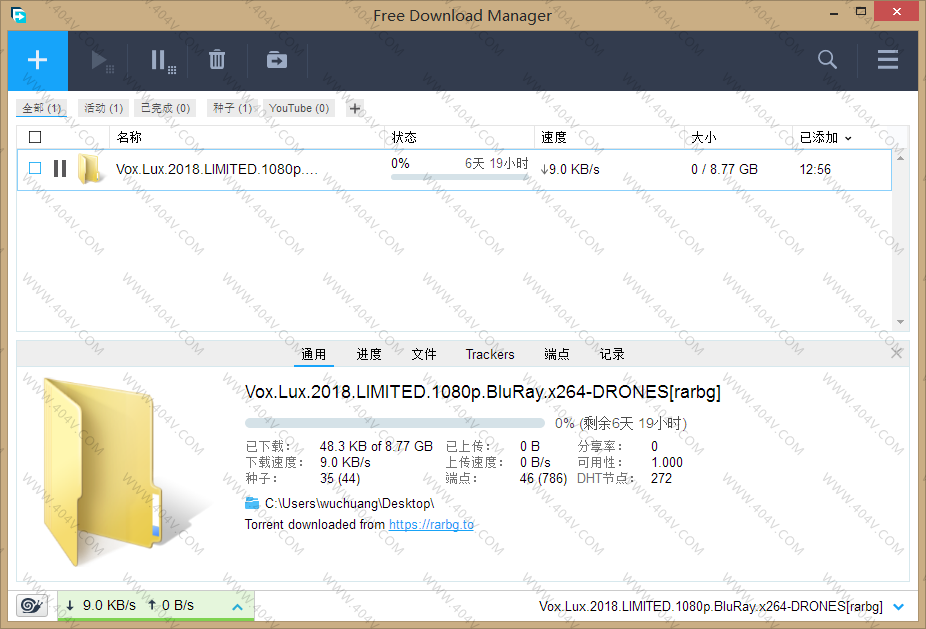Open the https://rarbg.to link
Image resolution: width=926 pixels, height=629 pixels.
pyautogui.click(x=431, y=524)
